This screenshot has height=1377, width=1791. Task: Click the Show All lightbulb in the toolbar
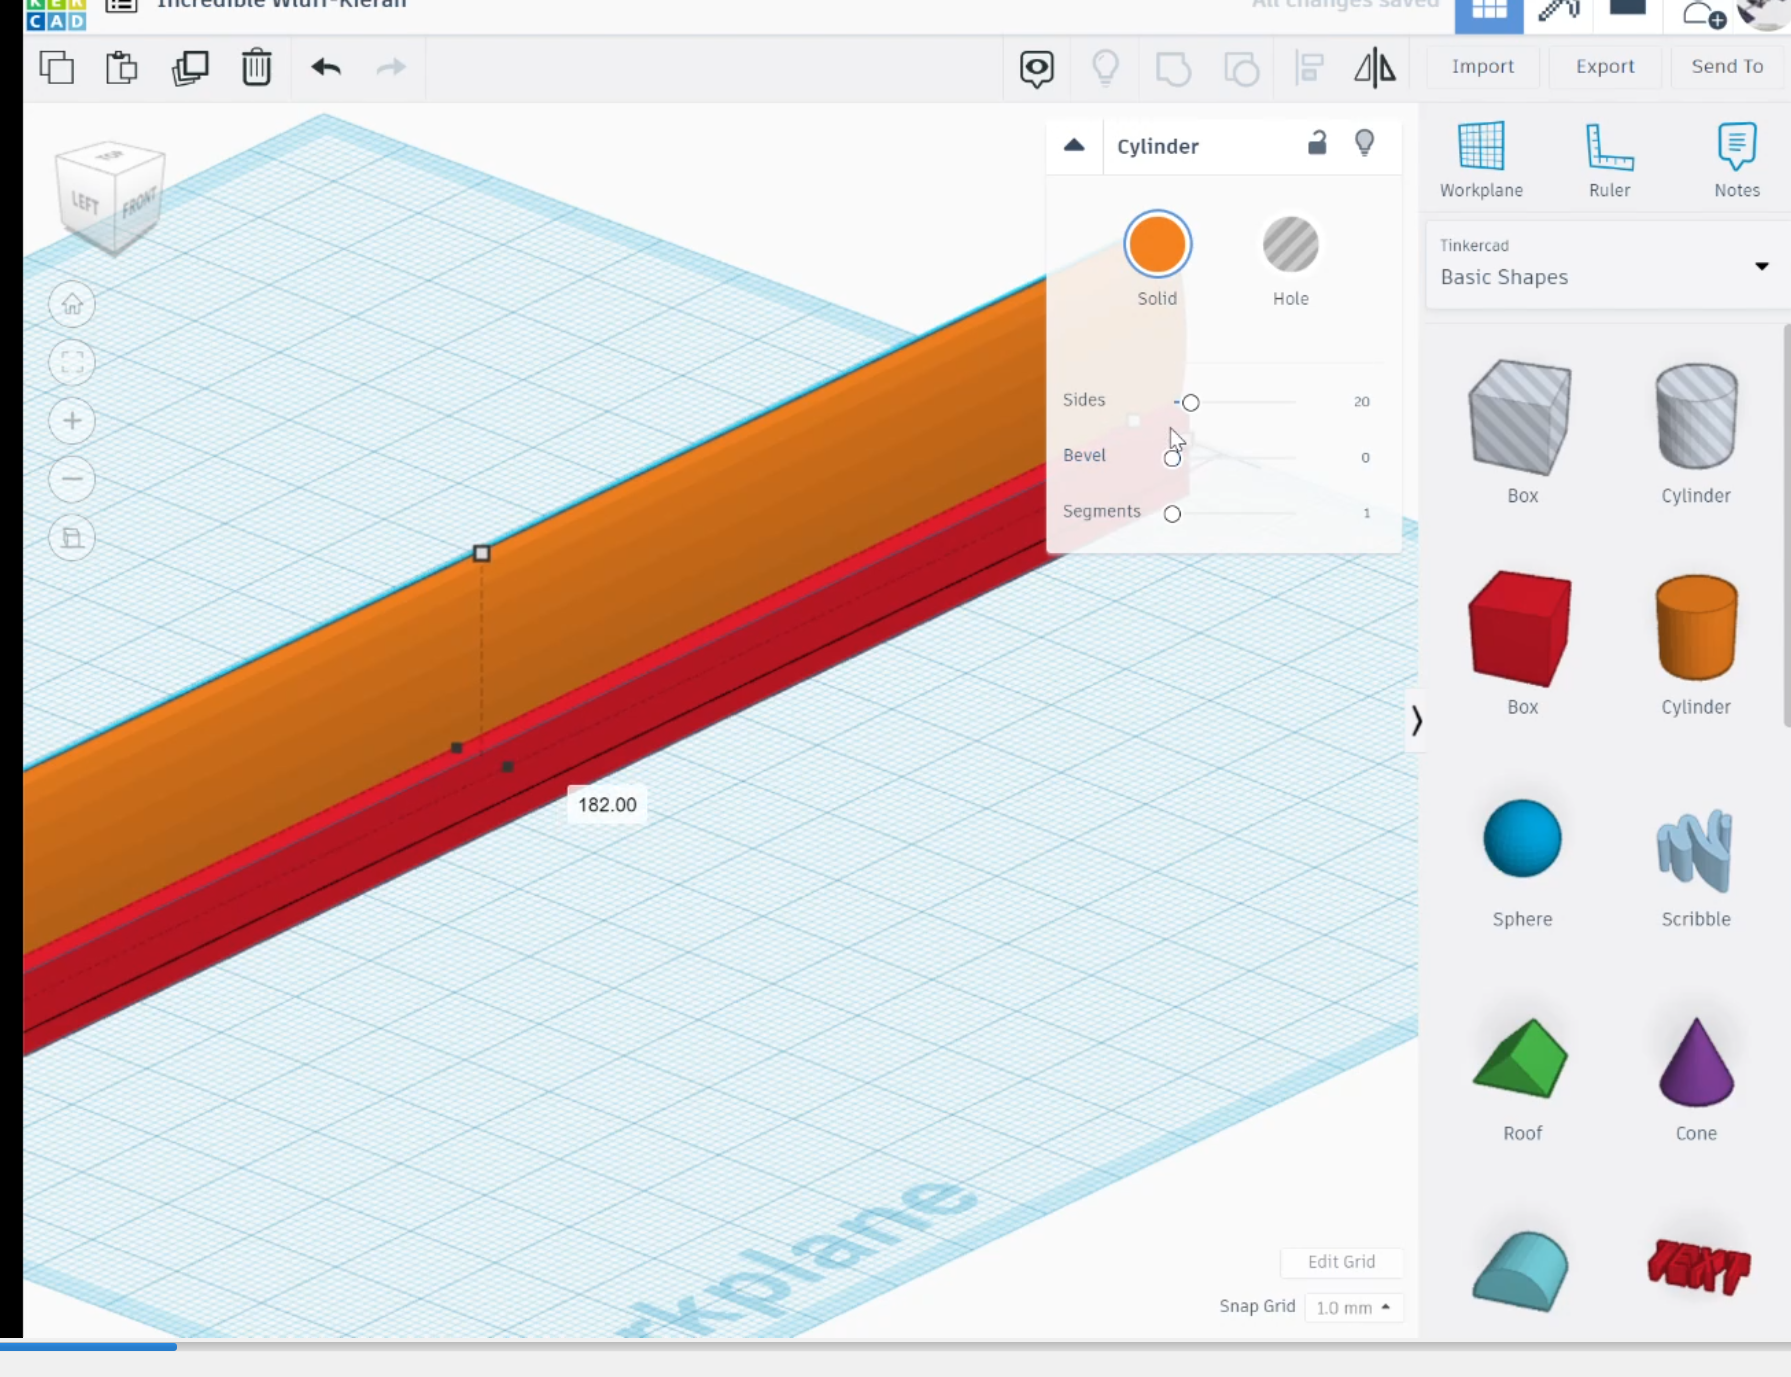[1105, 67]
